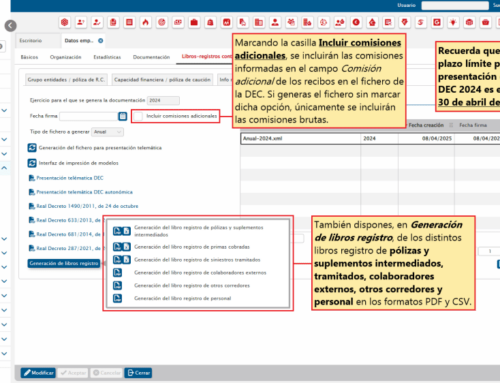Click the Fecha creación column header
Screen dimensions: 500x383
pyautogui.click(x=426, y=125)
